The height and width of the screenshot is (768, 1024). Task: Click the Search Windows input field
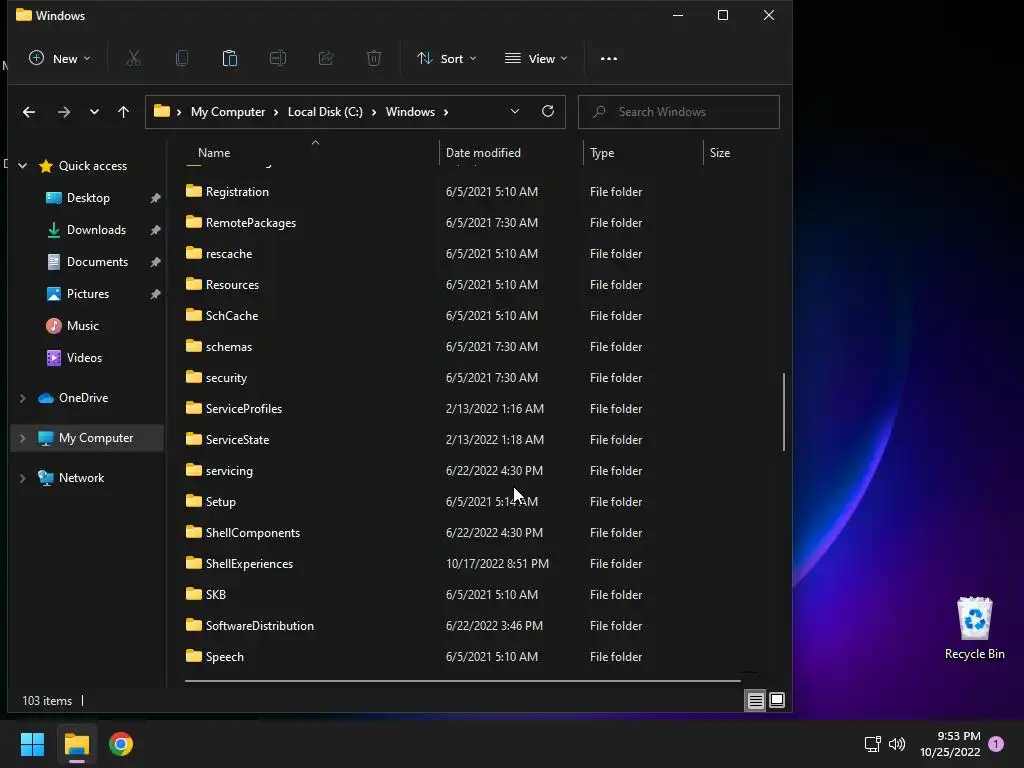(679, 112)
